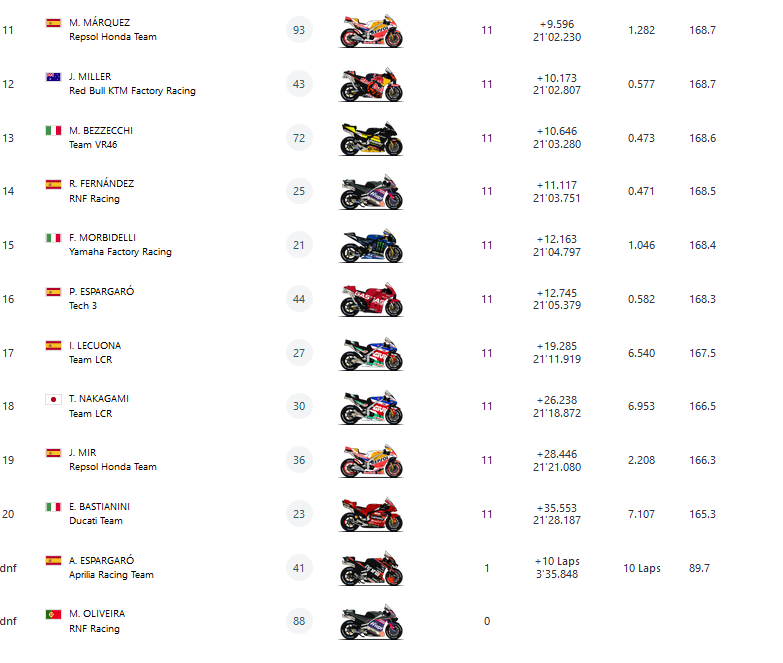This screenshot has width=783, height=663.
Task: Open E. Bastianini's Ducati bike image
Action: pos(372,515)
